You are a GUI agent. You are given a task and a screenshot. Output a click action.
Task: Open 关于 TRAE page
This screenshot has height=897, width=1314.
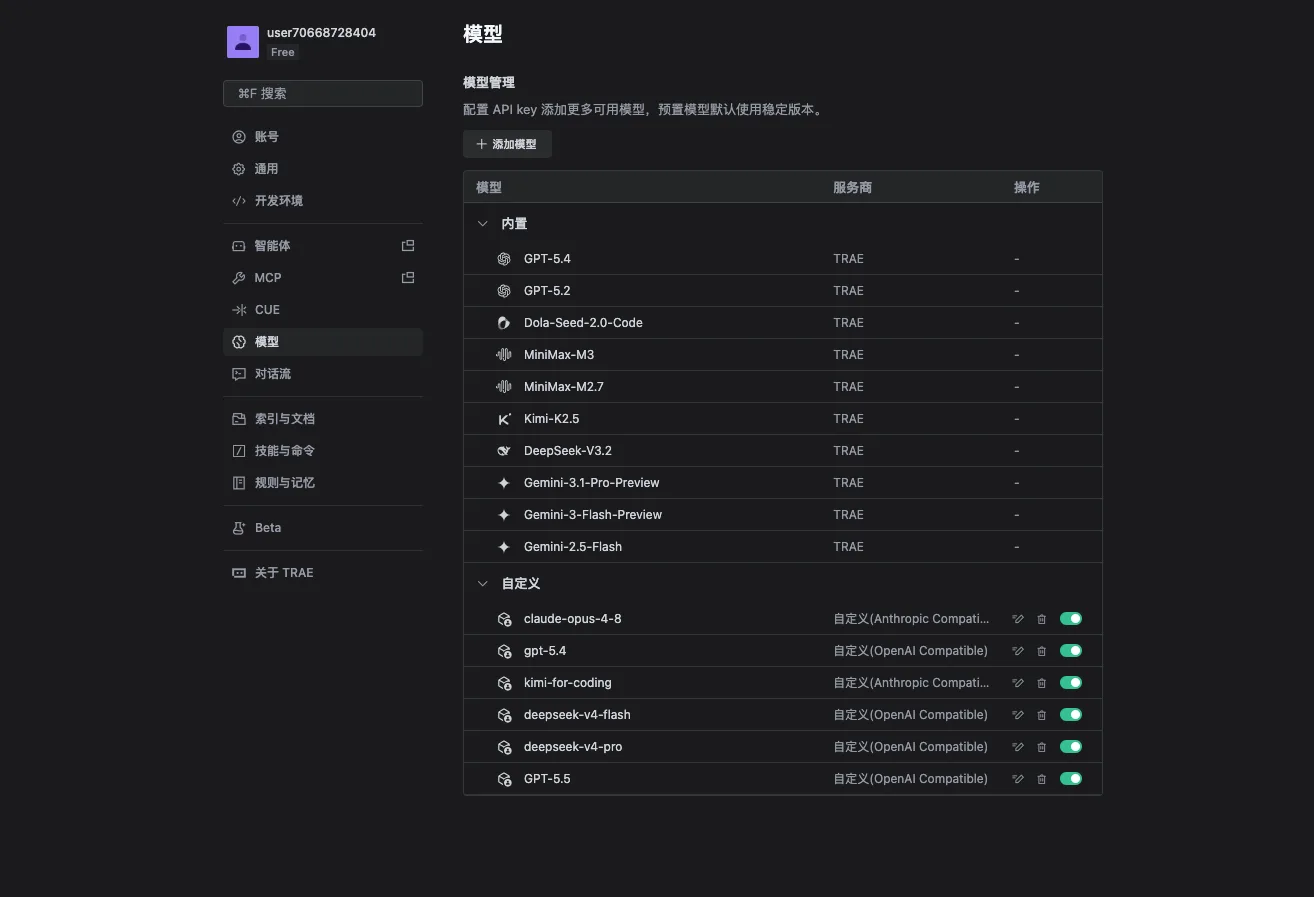pos(323,573)
